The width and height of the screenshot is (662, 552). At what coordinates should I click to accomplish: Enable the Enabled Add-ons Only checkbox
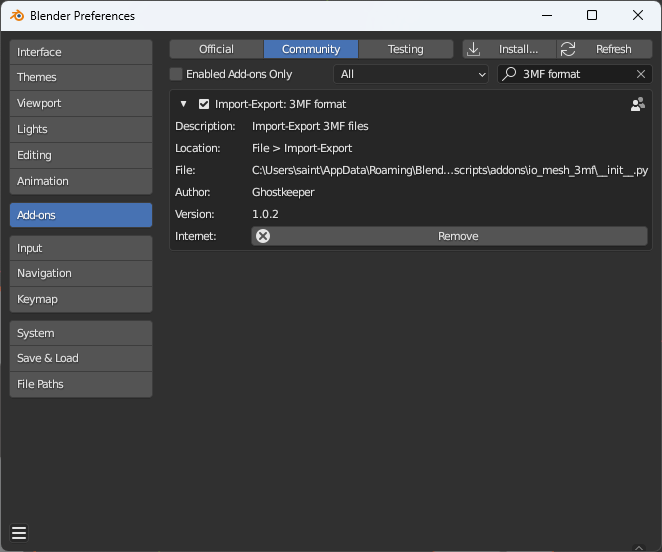(x=177, y=74)
